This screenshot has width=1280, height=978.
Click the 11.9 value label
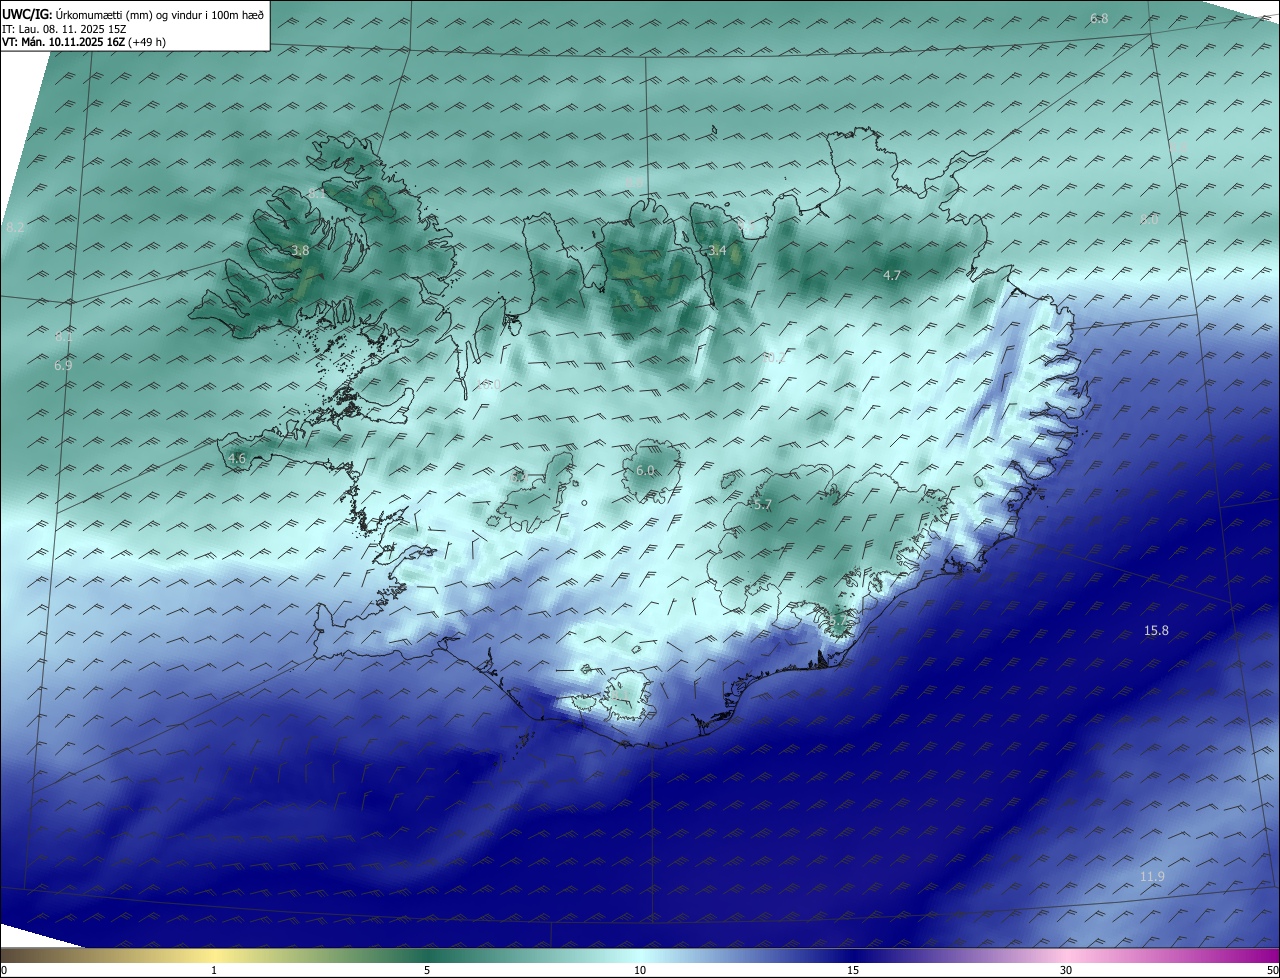pyautogui.click(x=1152, y=877)
